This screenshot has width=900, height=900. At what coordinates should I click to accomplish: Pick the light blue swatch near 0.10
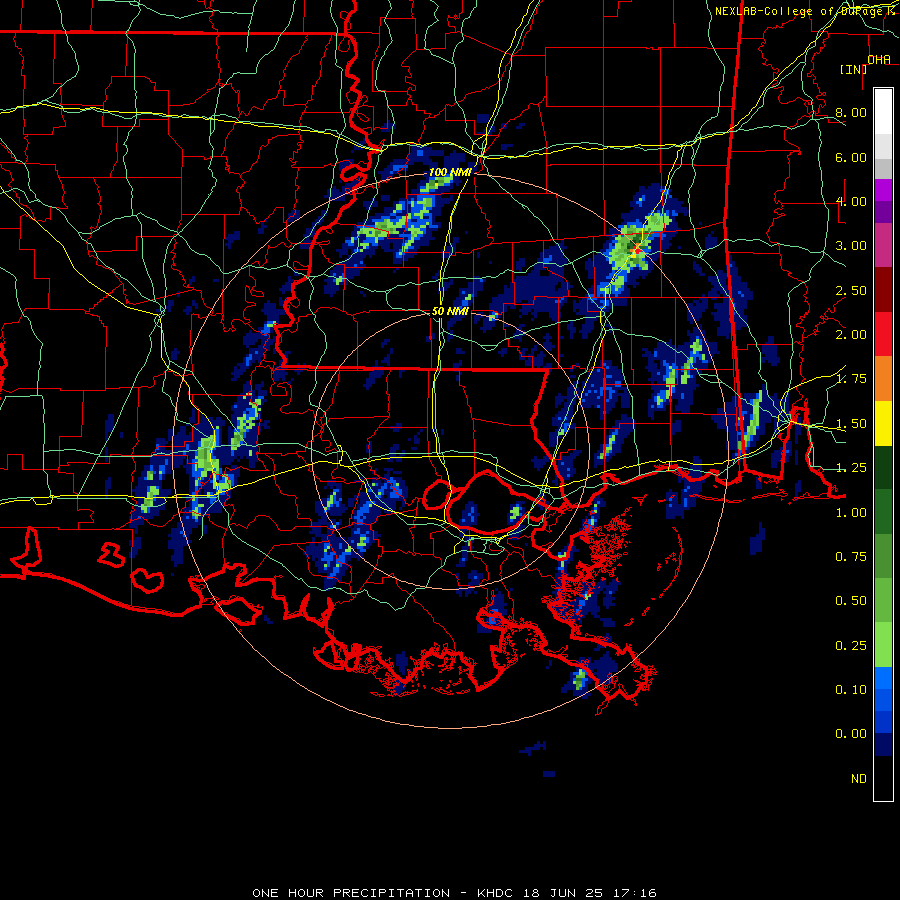[x=883, y=678]
